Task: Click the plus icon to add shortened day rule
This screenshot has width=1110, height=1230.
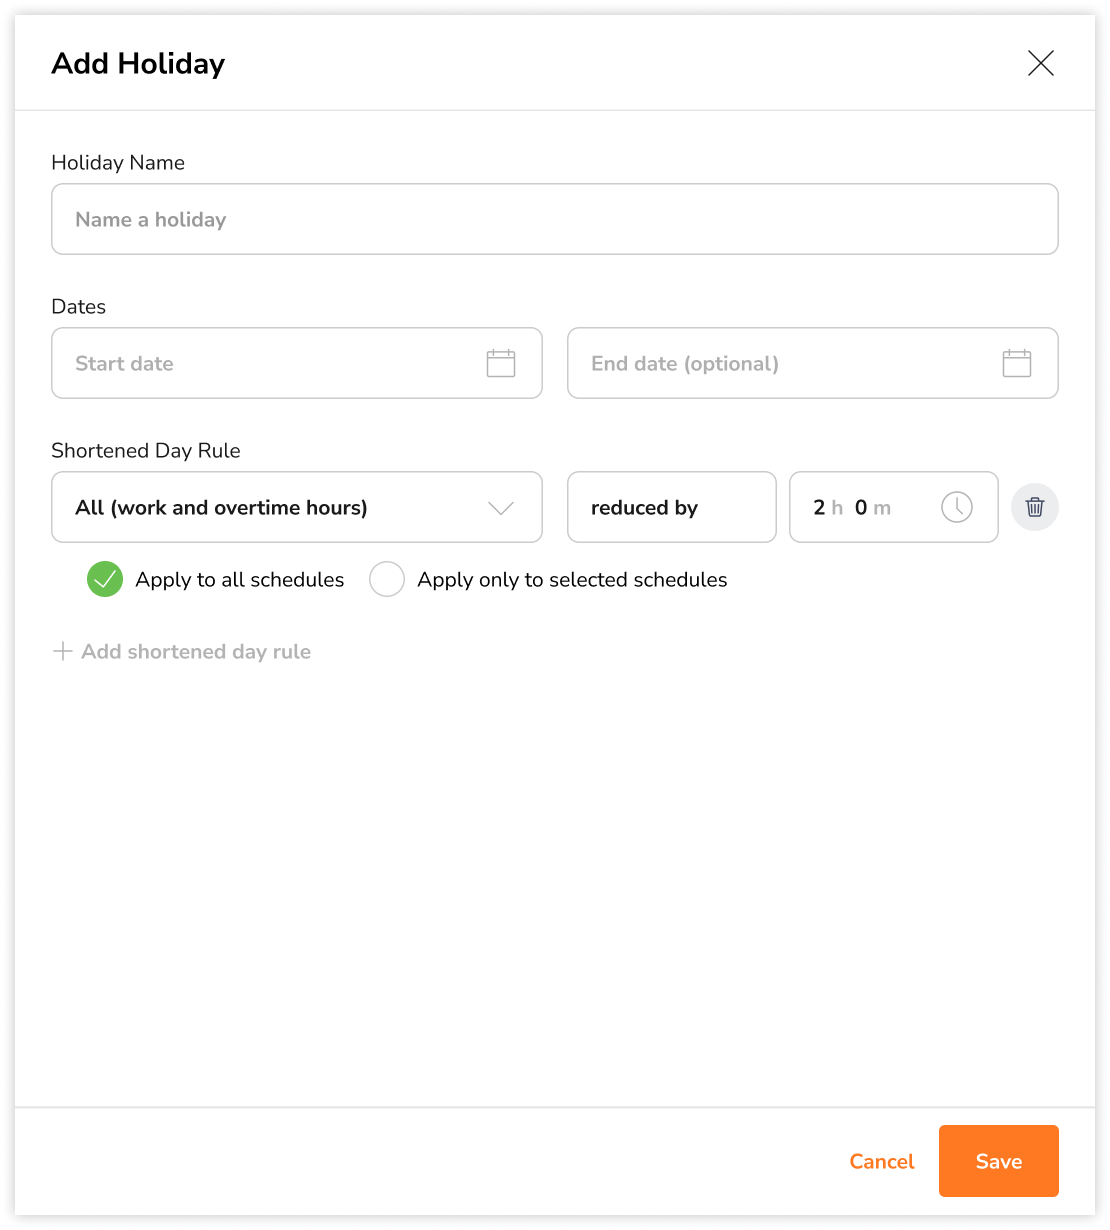Action: pos(62,651)
